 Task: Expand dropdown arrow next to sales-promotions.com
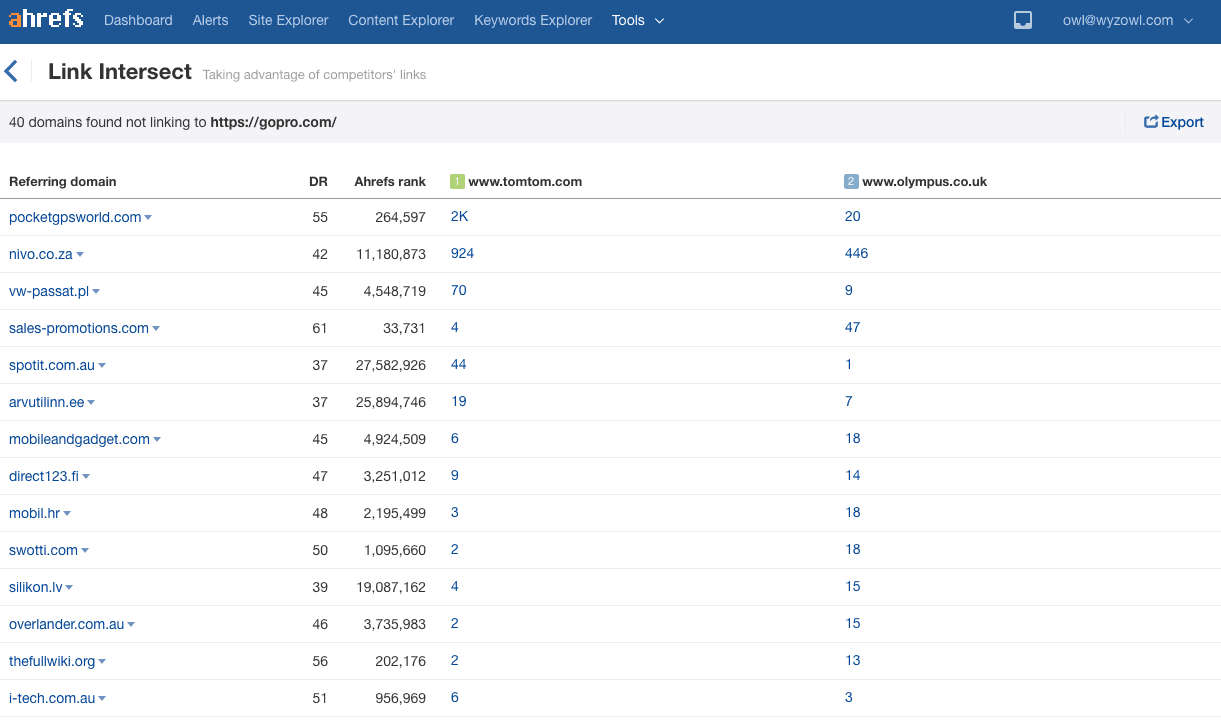pos(156,328)
